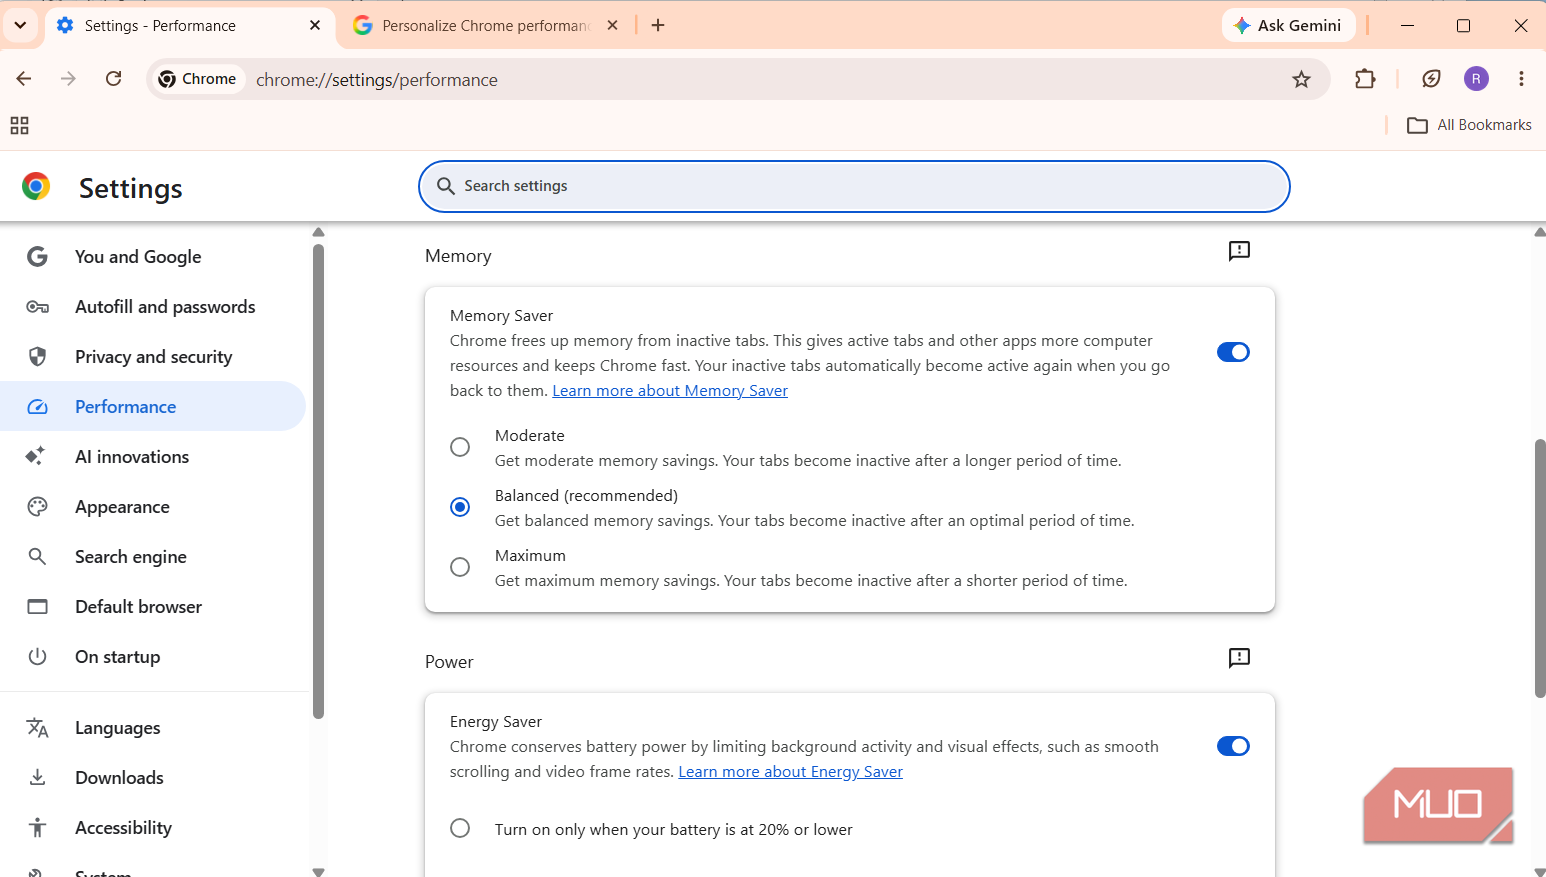Select the Maximum memory savings option
The width and height of the screenshot is (1546, 877).
(460, 567)
